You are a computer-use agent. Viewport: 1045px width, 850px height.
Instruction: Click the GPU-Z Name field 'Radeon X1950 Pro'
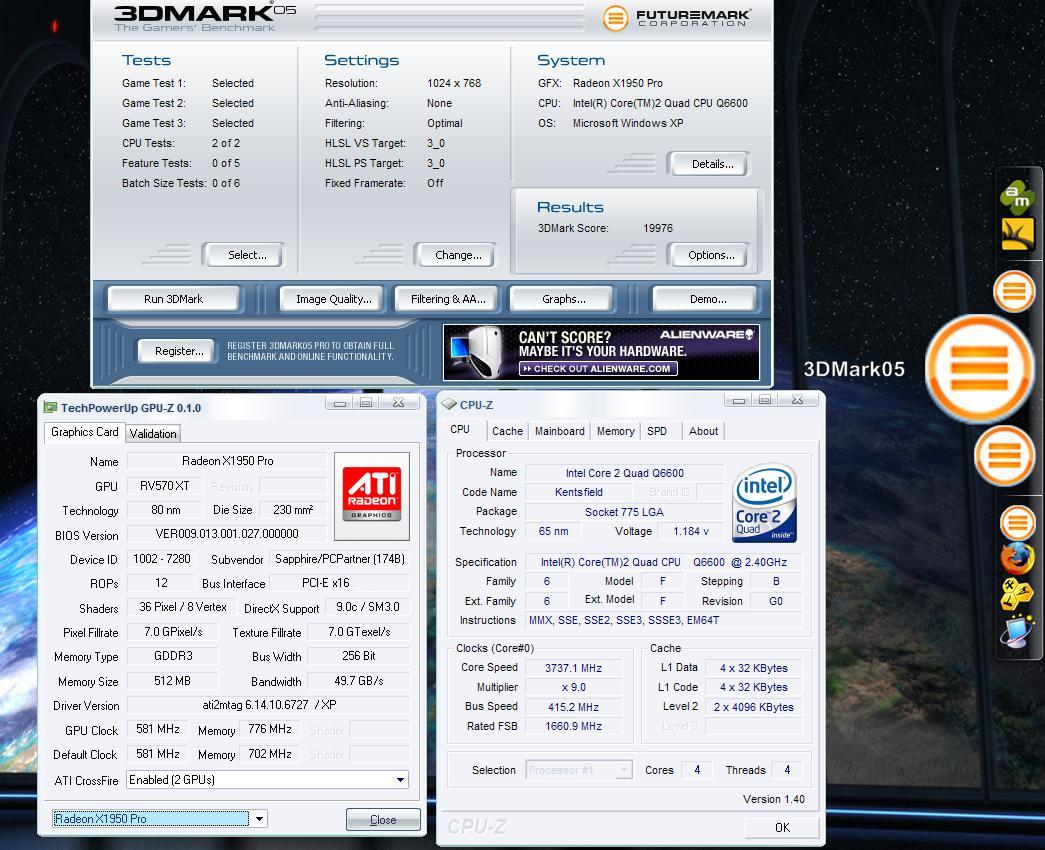(x=227, y=461)
